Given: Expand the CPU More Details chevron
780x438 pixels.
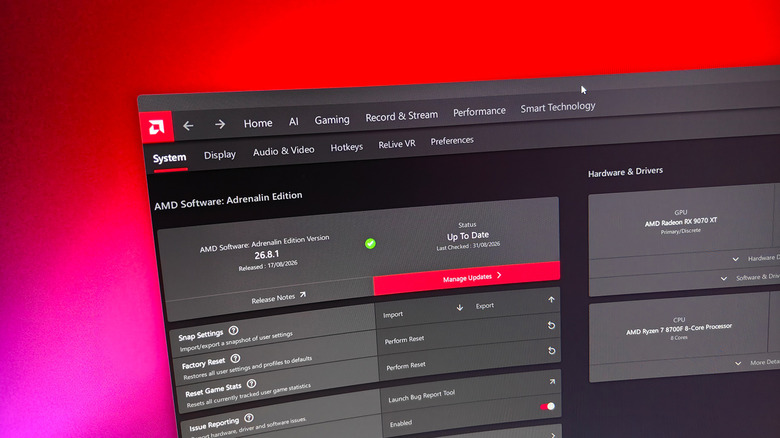Looking at the screenshot, I should (738, 364).
